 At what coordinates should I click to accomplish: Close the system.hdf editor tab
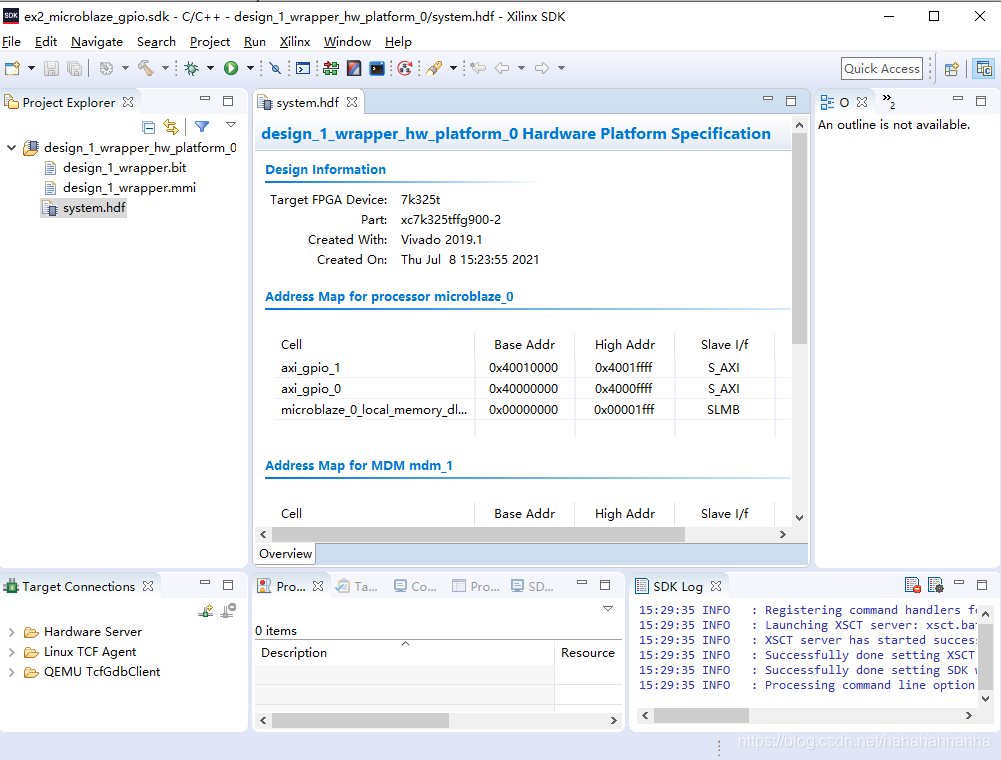point(352,102)
